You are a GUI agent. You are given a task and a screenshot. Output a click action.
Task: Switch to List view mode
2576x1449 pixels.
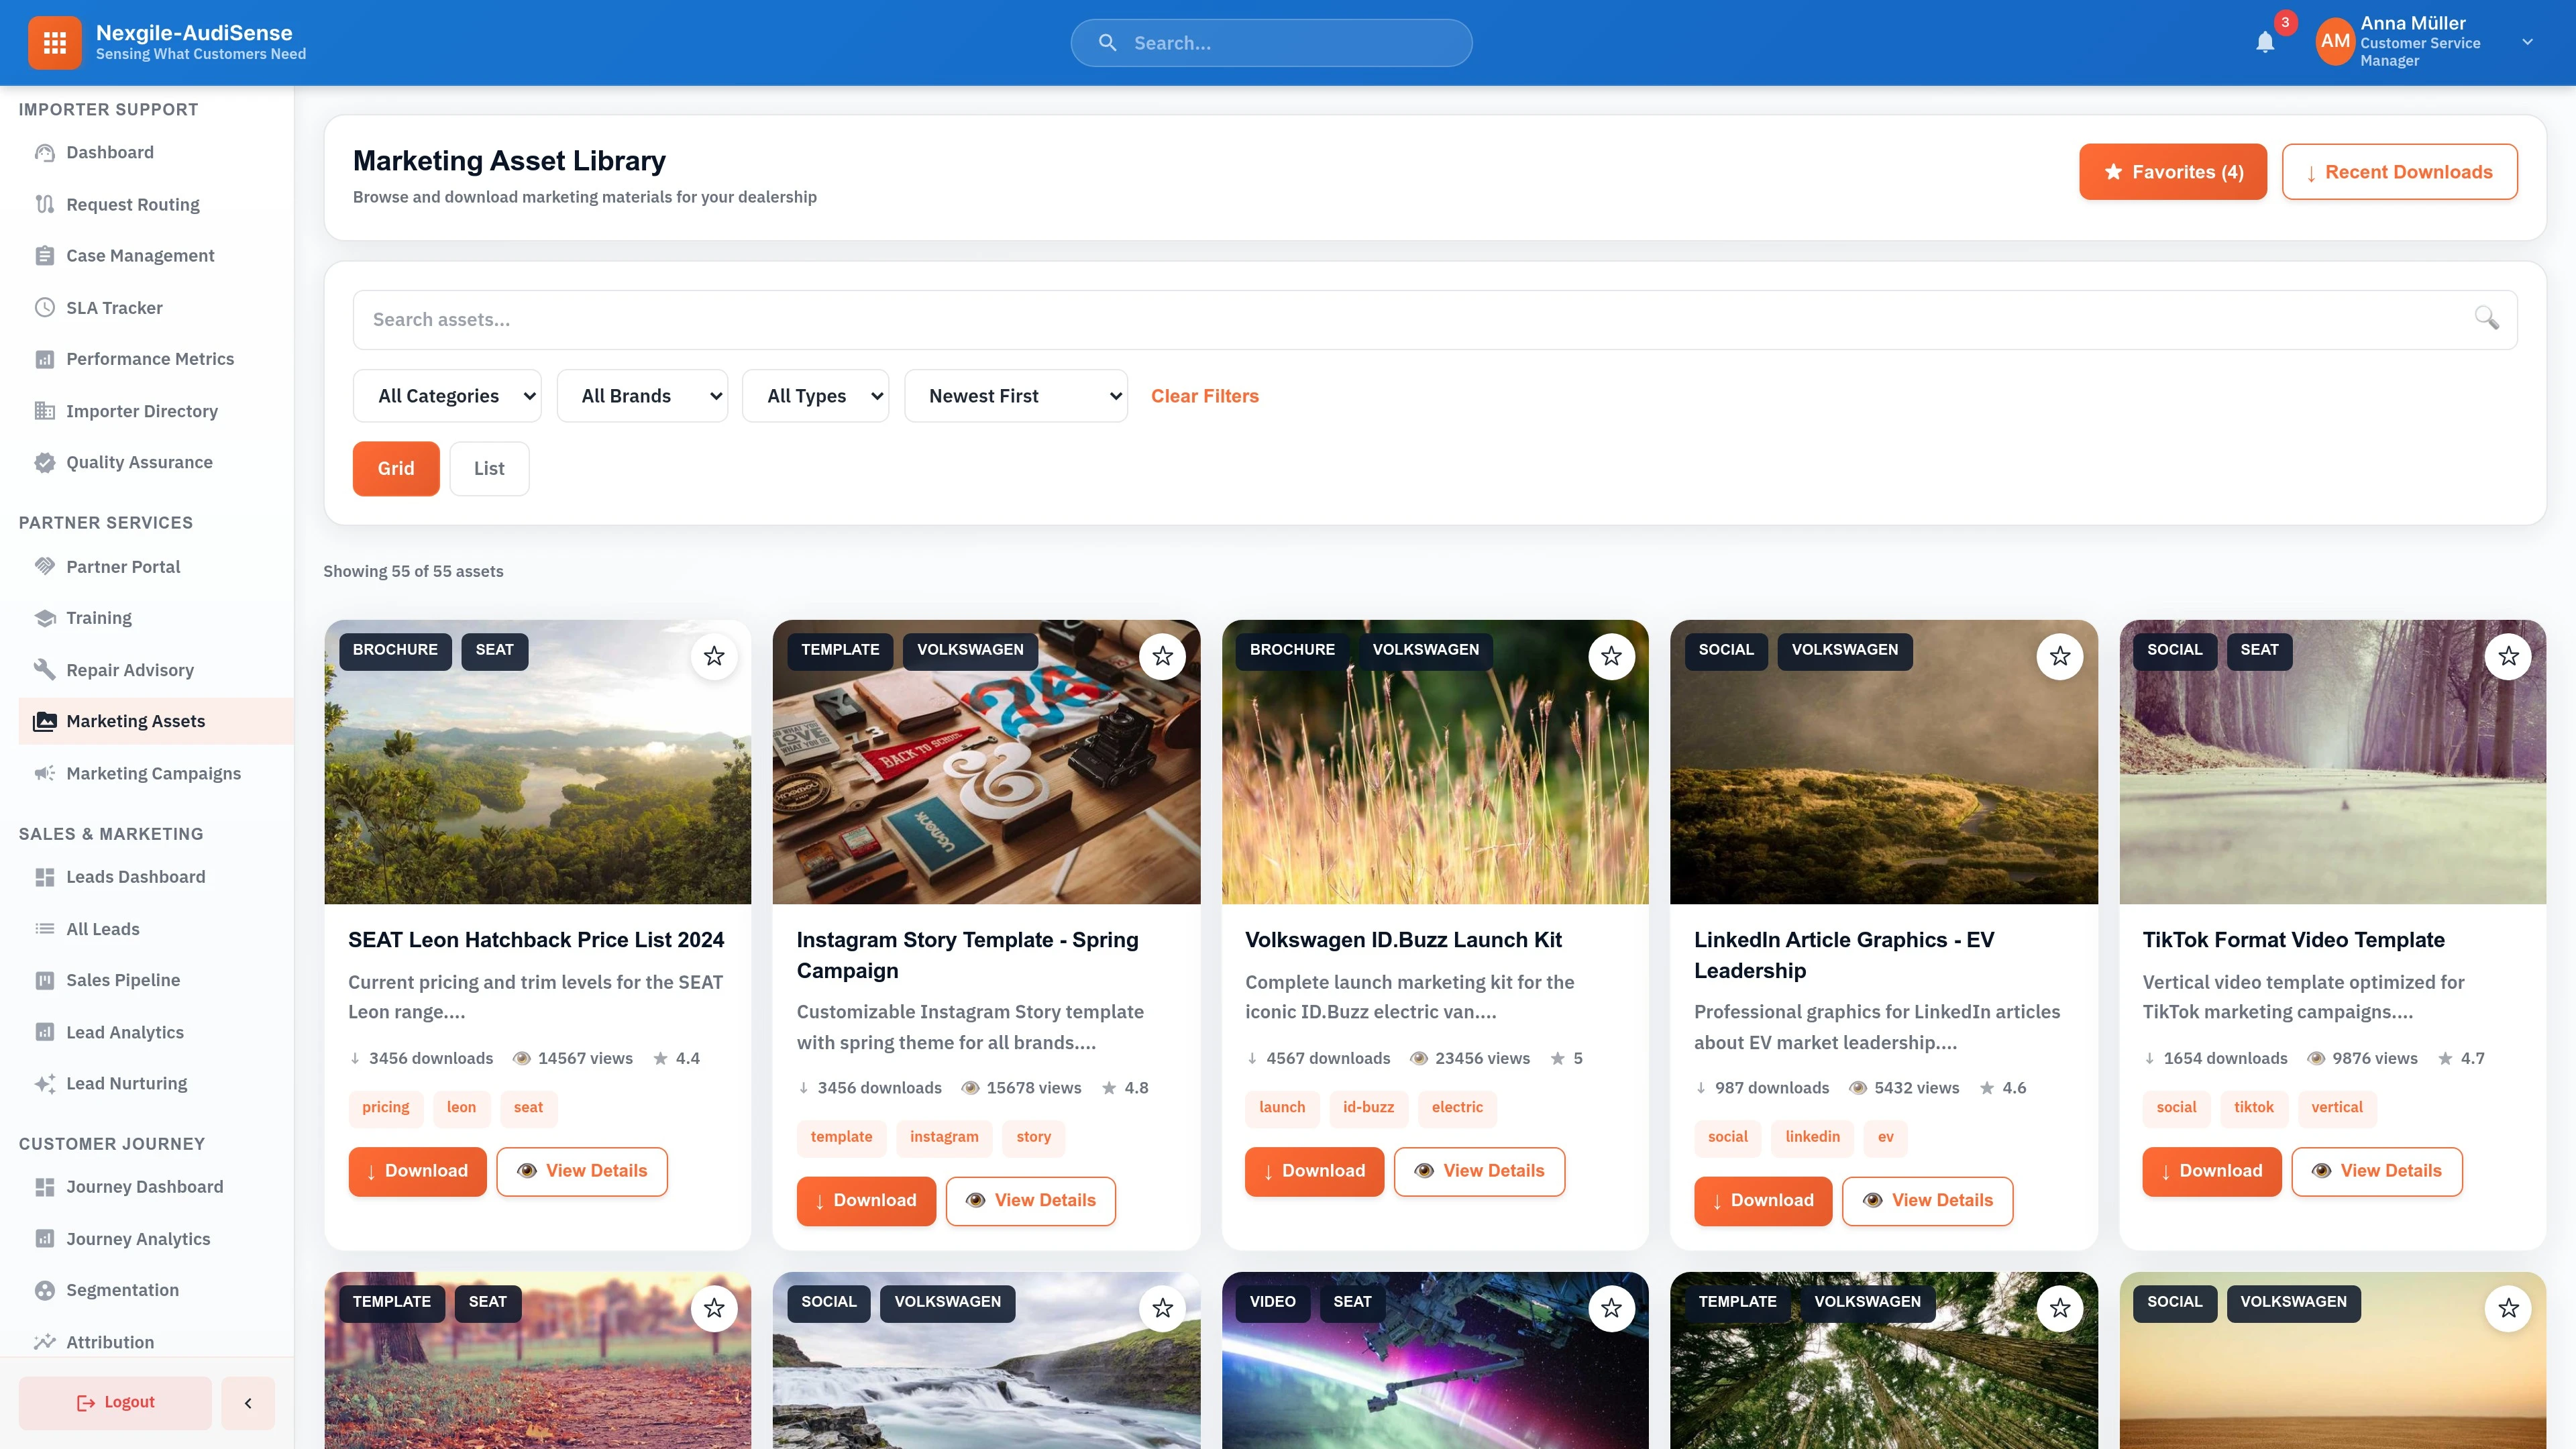[x=489, y=468]
